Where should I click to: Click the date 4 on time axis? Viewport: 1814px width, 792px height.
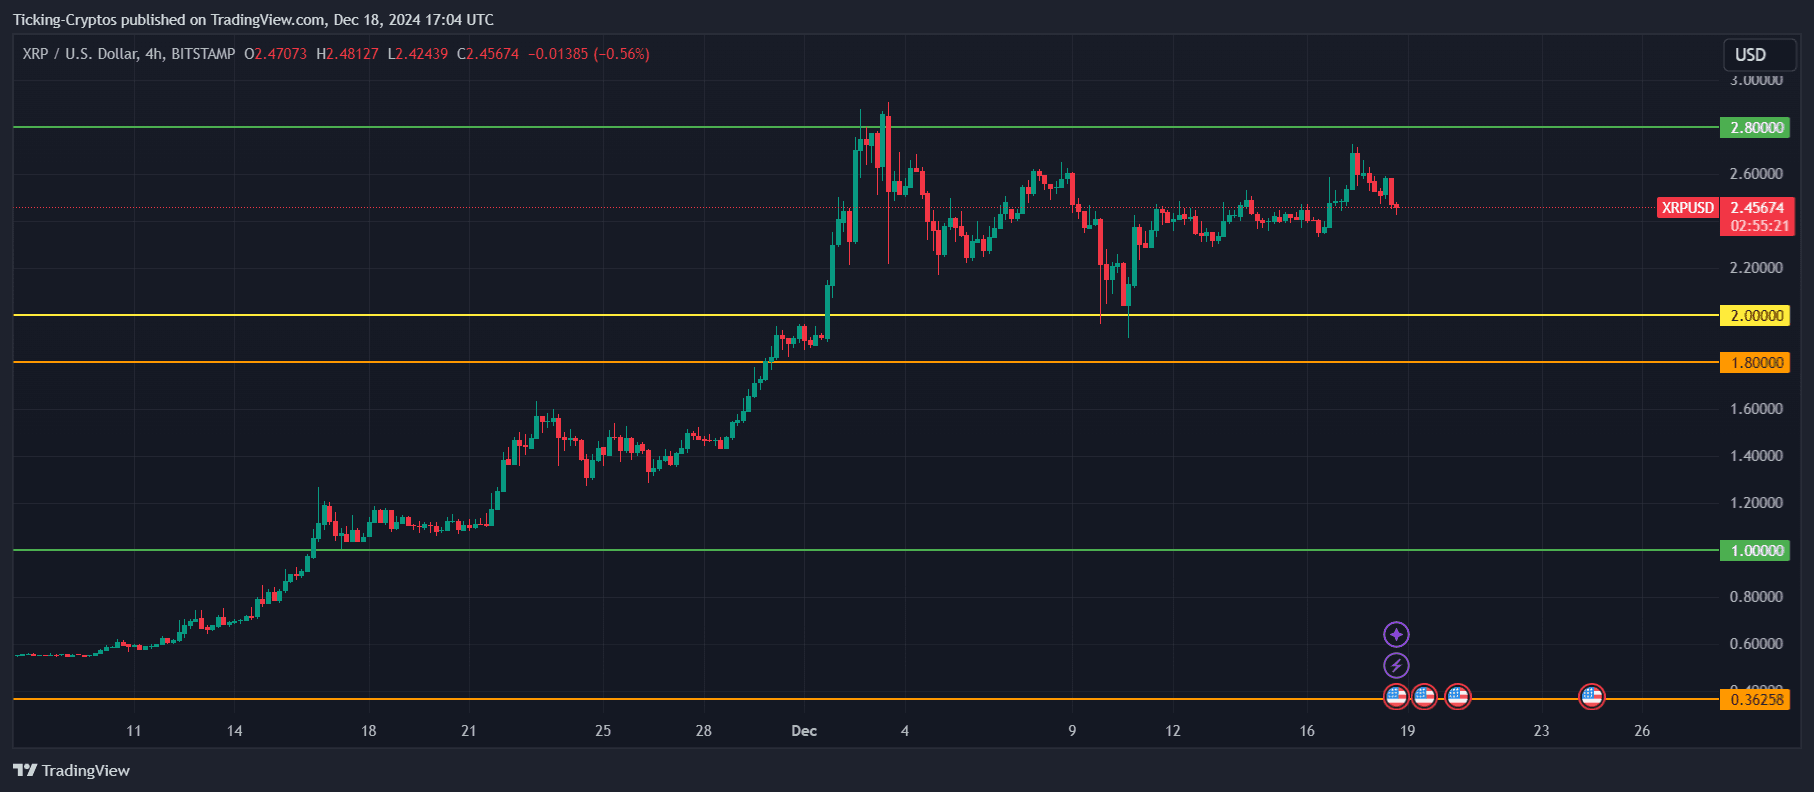click(x=905, y=731)
